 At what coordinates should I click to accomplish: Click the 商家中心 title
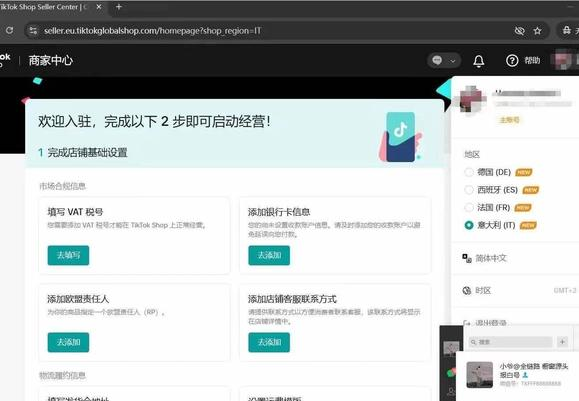pyautogui.click(x=51, y=61)
